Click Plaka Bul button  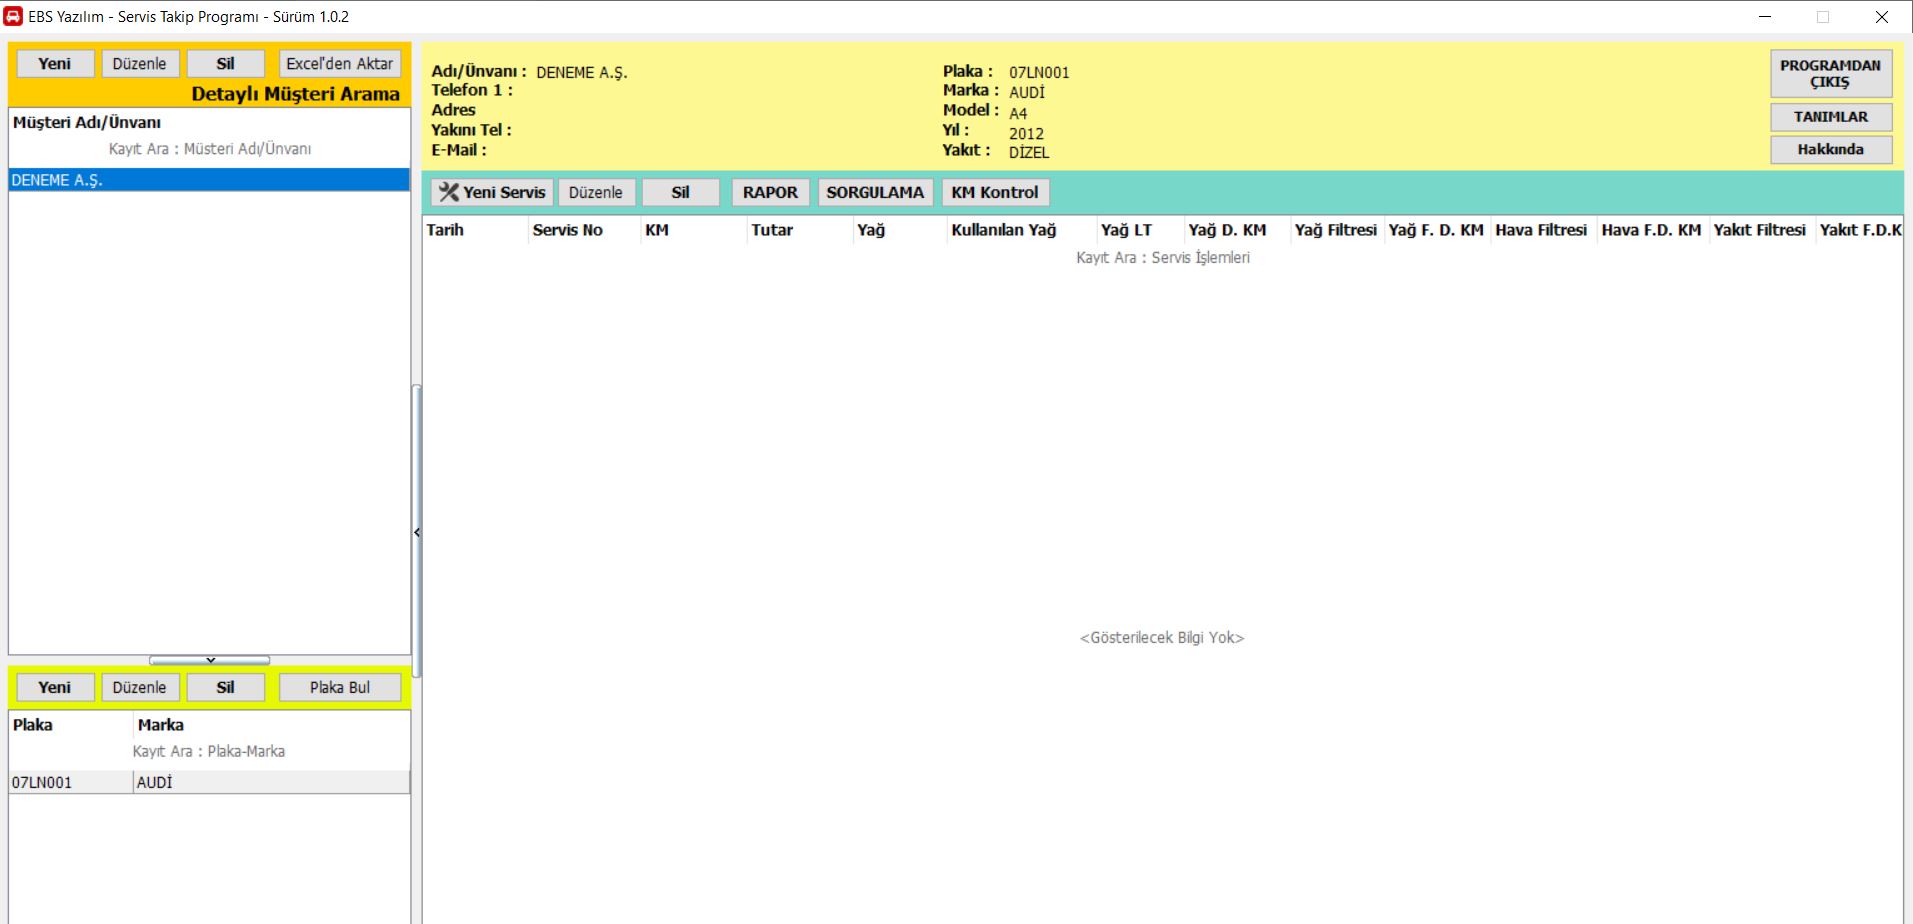[339, 688]
